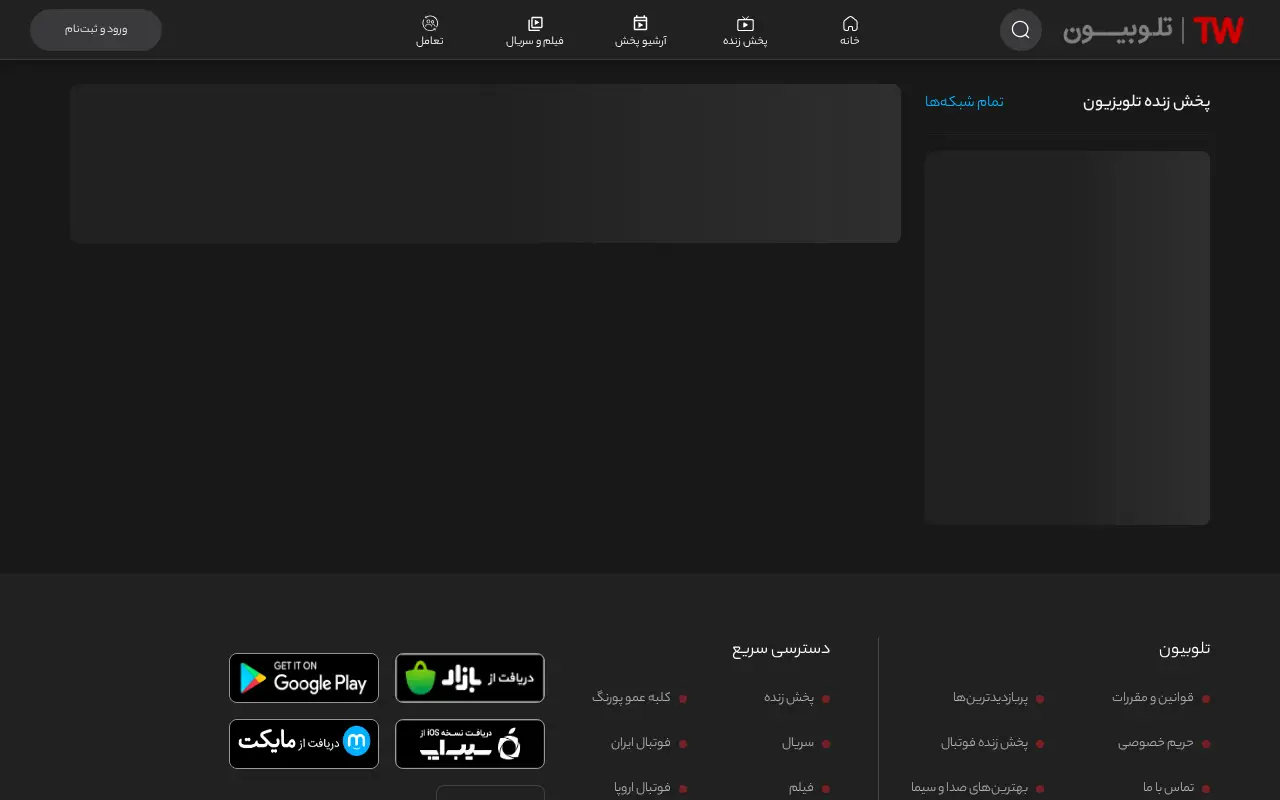1280x800 pixels.
Task: Open پخش زنده live broadcast menu
Action: pos(745,31)
